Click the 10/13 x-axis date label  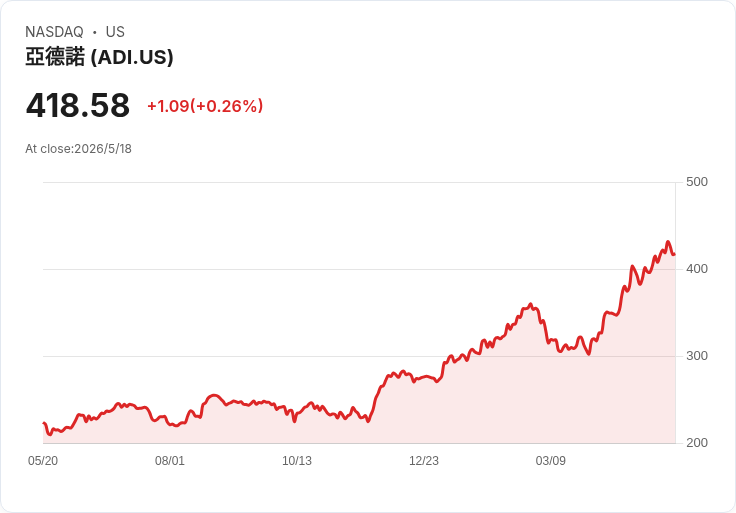point(297,460)
